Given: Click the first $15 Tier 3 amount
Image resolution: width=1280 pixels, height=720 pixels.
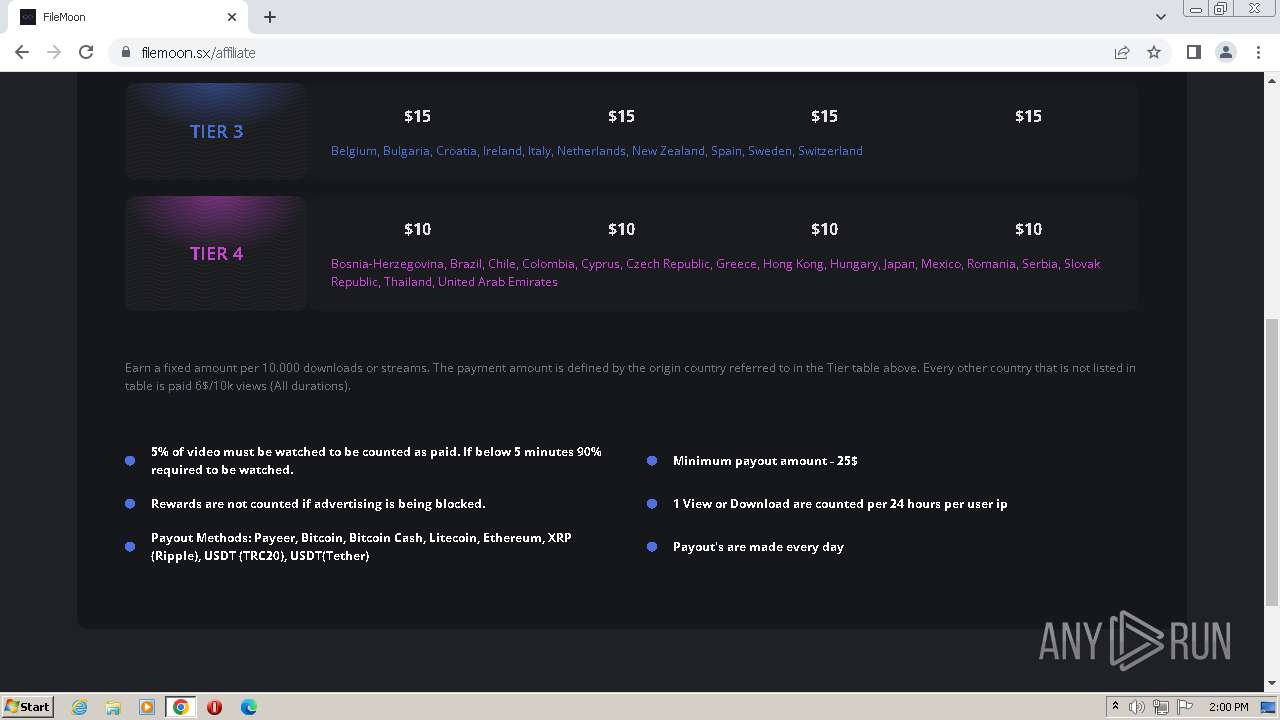Looking at the screenshot, I should 417,116.
